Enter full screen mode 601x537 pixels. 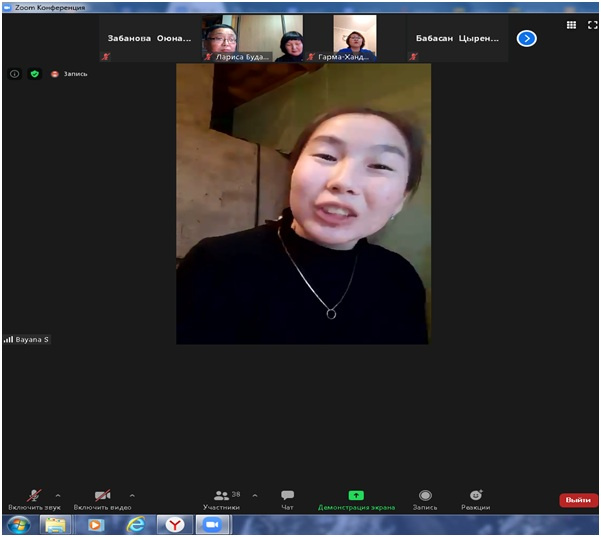(x=591, y=25)
